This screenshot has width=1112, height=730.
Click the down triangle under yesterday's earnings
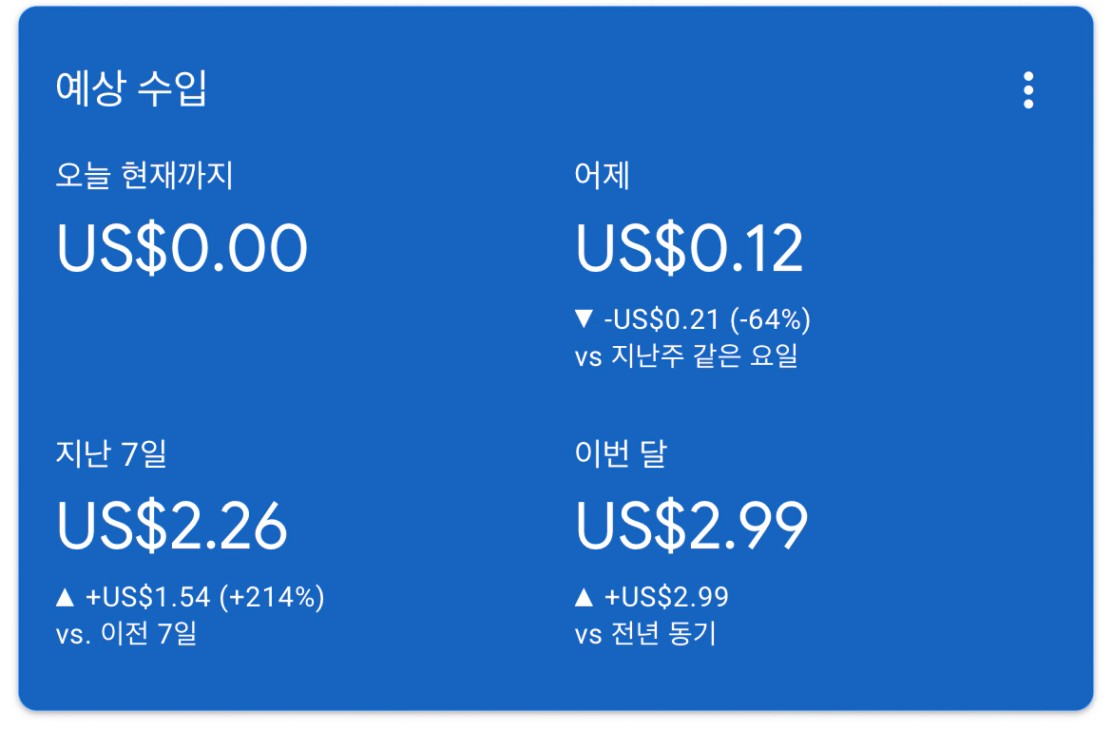(x=585, y=320)
